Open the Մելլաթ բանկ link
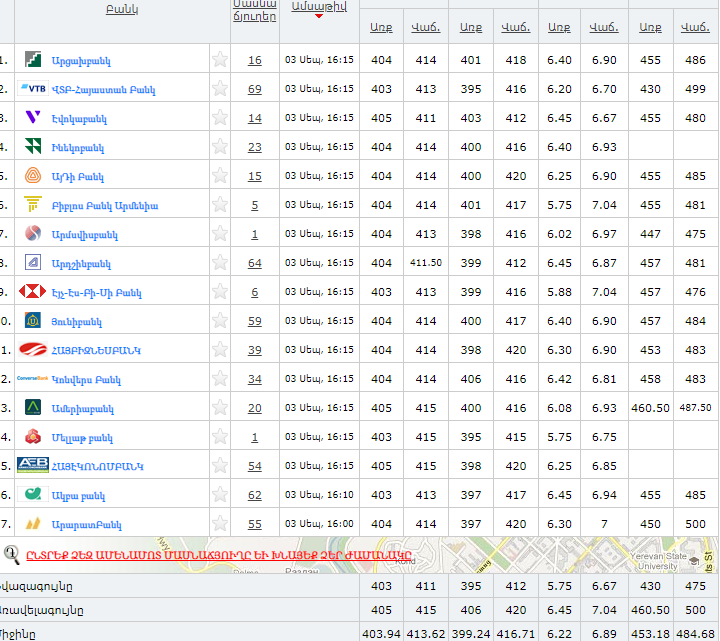The width and height of the screenshot is (720, 641). [x=82, y=438]
